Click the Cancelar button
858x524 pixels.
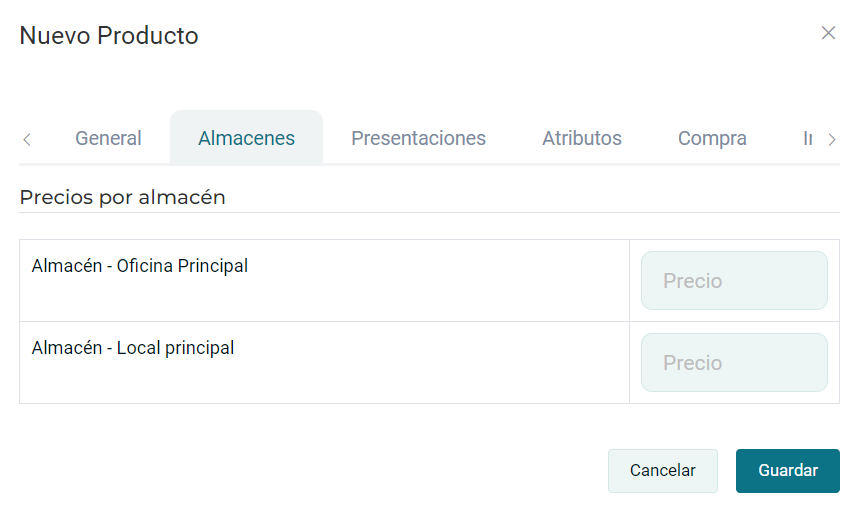coord(663,470)
